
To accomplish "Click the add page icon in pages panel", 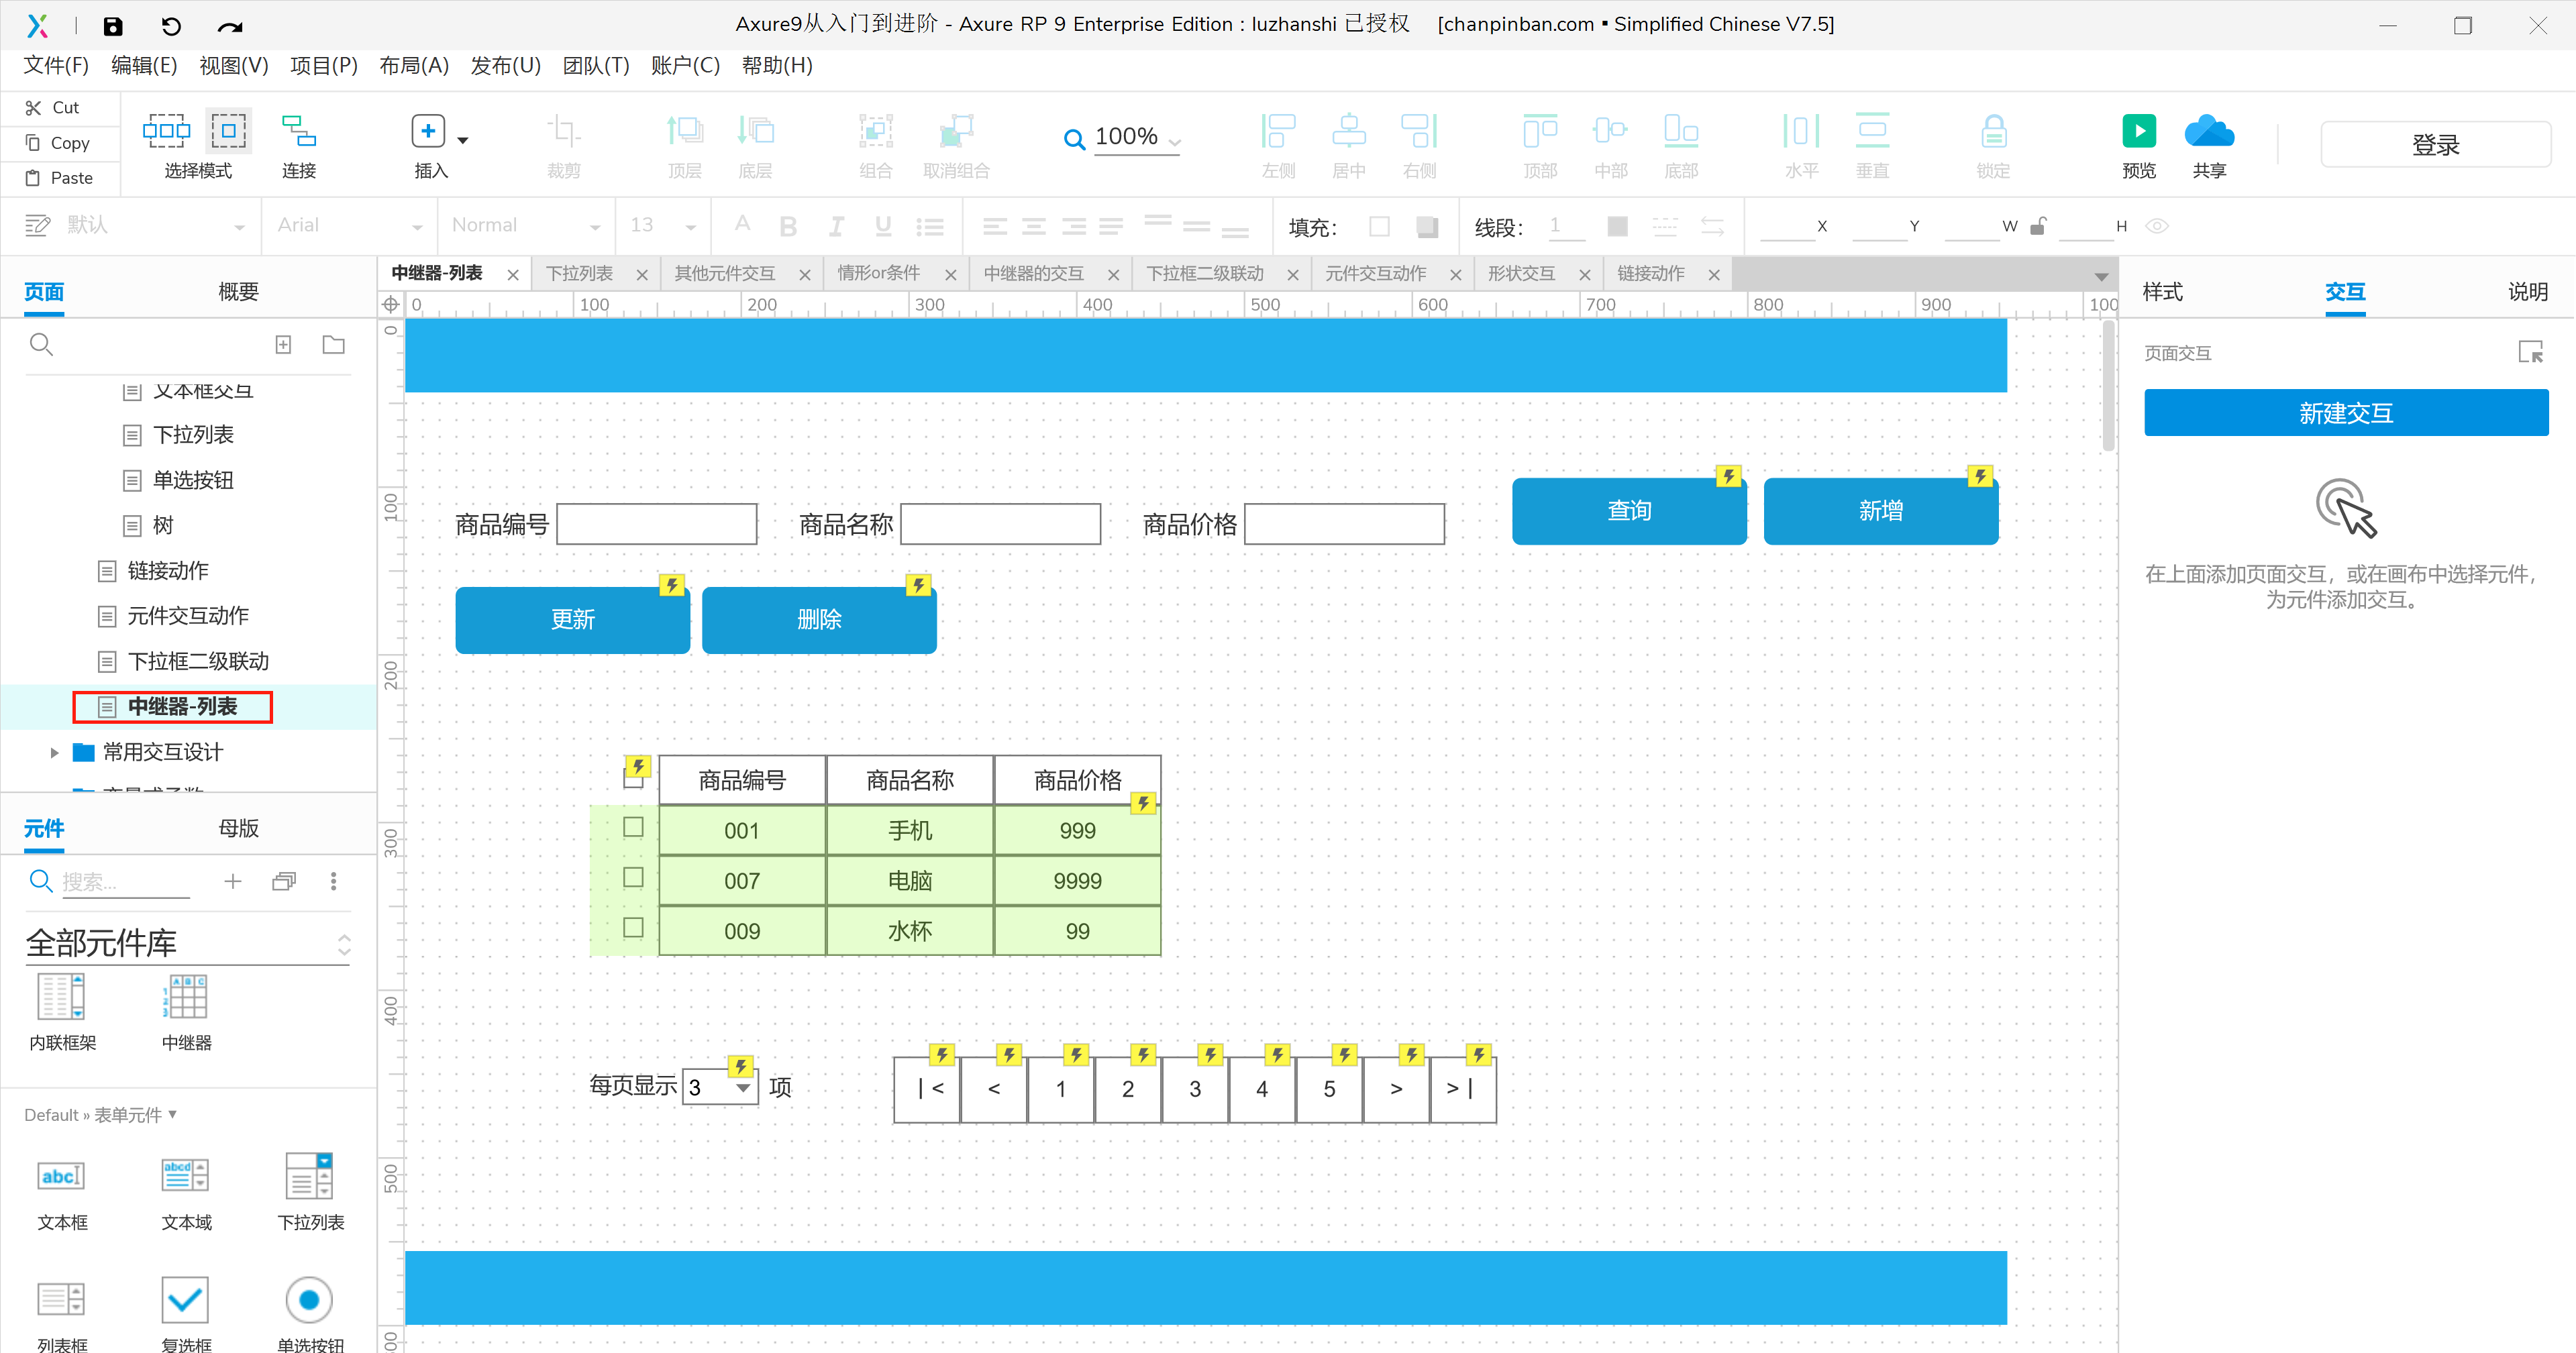I will click(x=283, y=345).
